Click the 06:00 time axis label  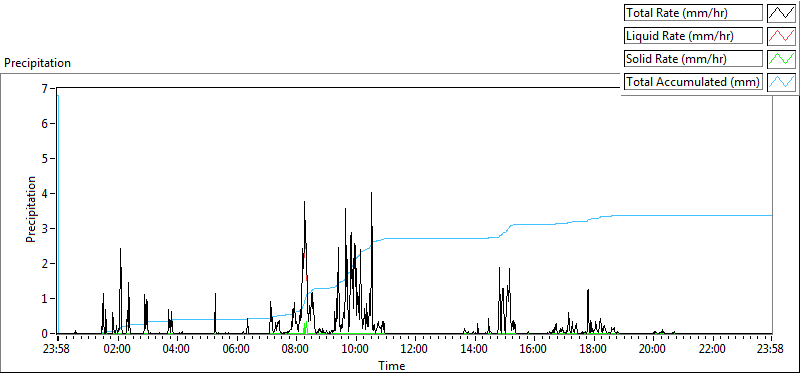[x=237, y=350]
